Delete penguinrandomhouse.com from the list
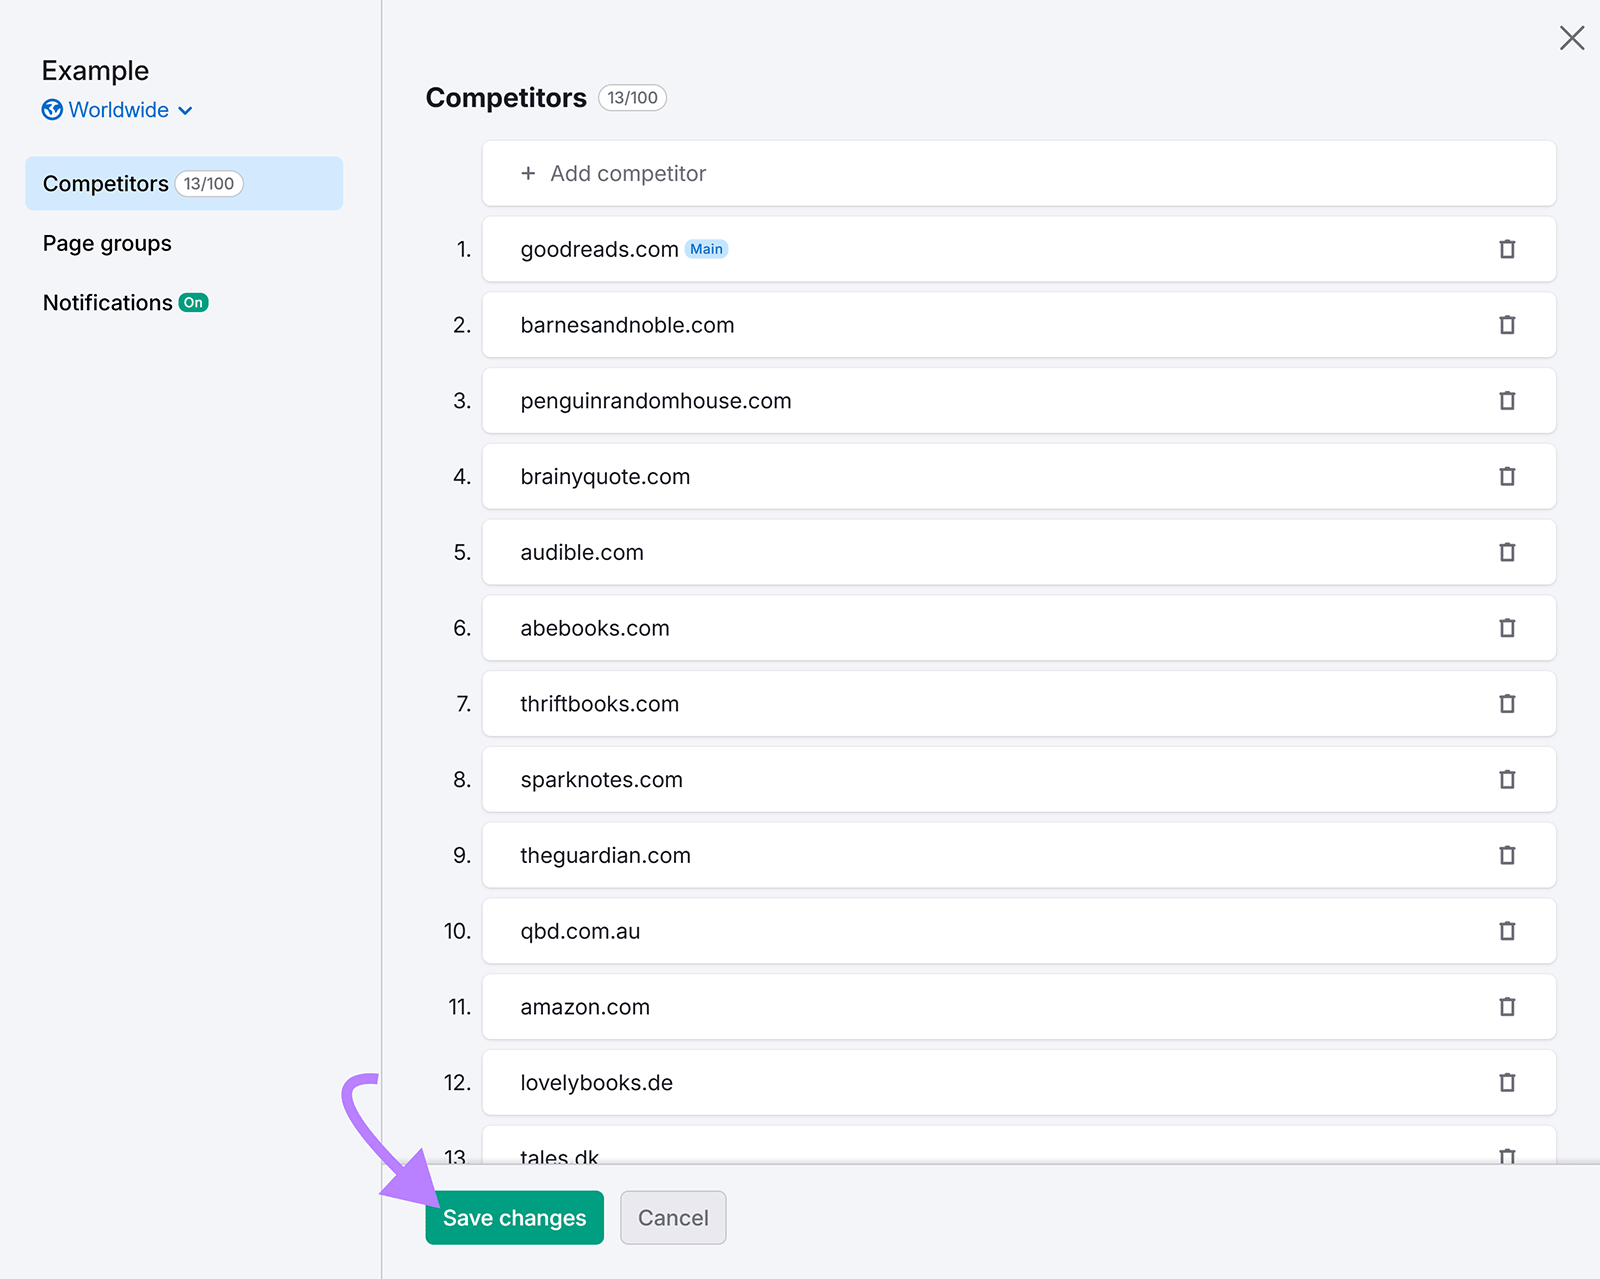 1507,400
